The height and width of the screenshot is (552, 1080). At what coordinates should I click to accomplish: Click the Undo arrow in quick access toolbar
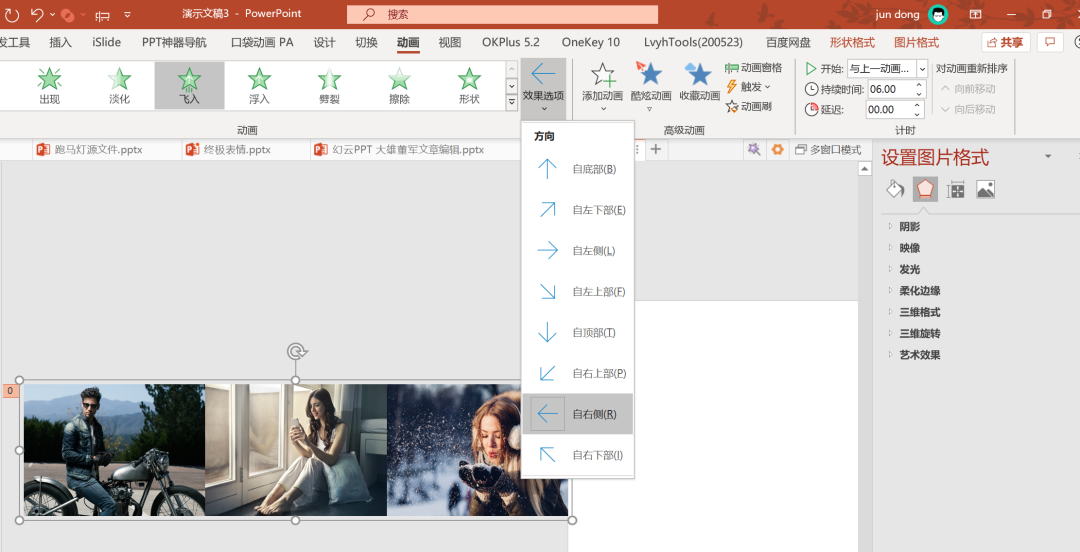[x=37, y=14]
